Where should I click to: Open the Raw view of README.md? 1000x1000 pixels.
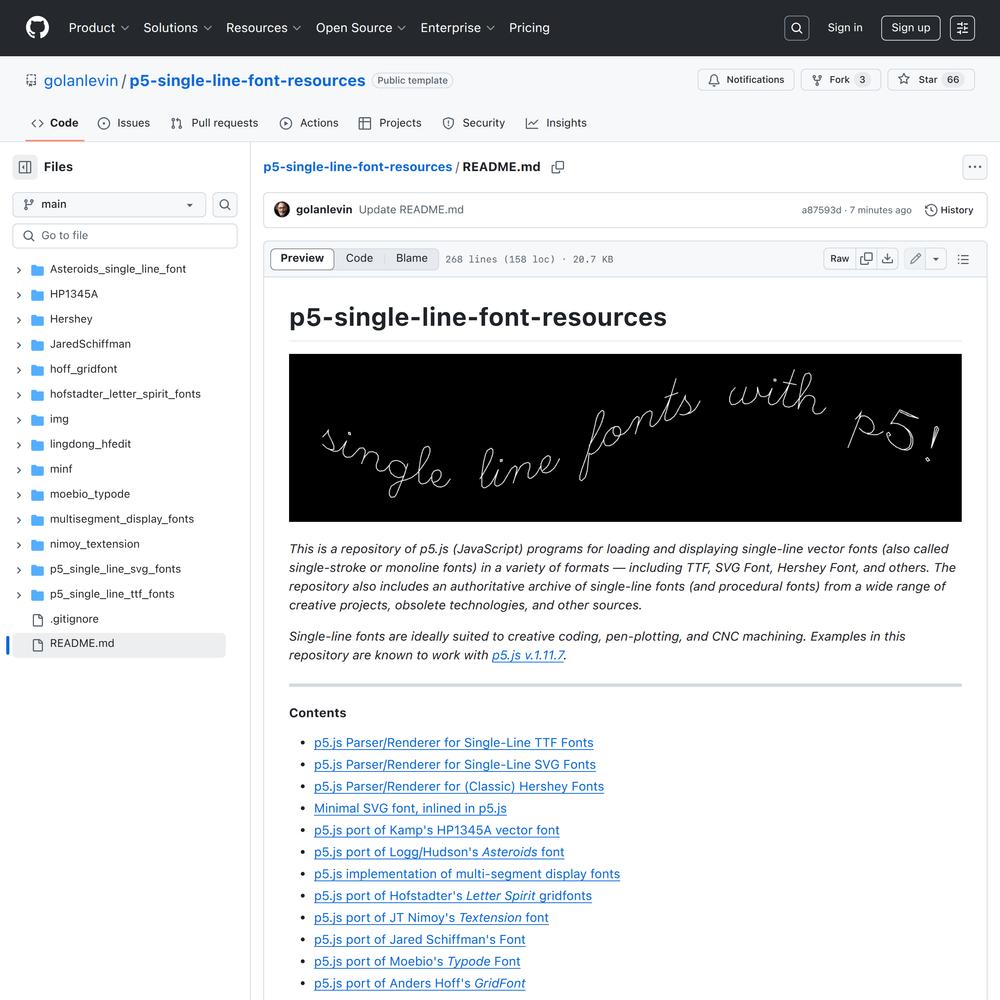(x=839, y=259)
